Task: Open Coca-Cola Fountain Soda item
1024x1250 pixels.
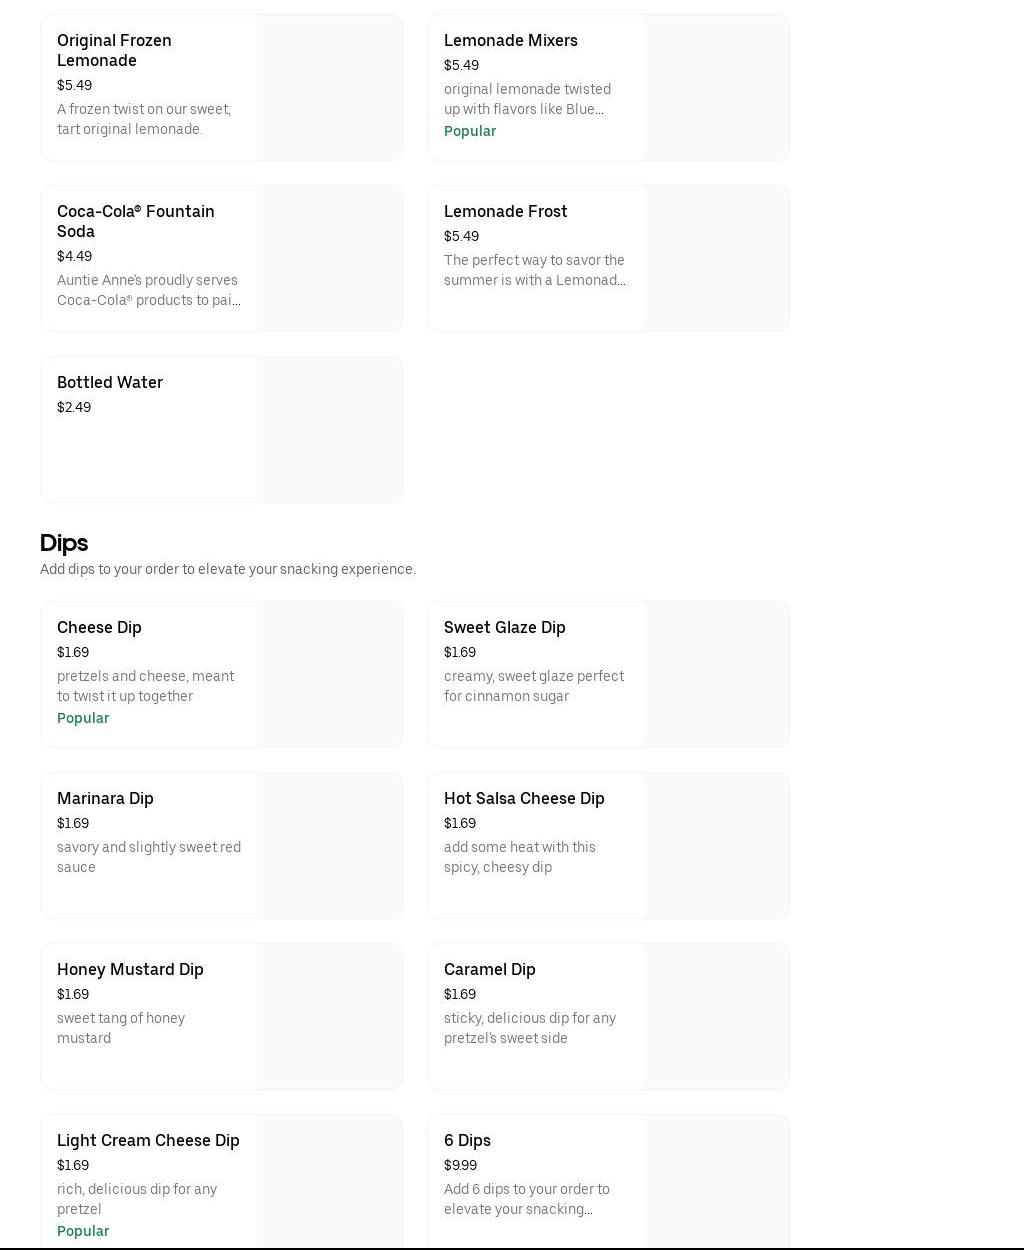Action: pos(135,221)
